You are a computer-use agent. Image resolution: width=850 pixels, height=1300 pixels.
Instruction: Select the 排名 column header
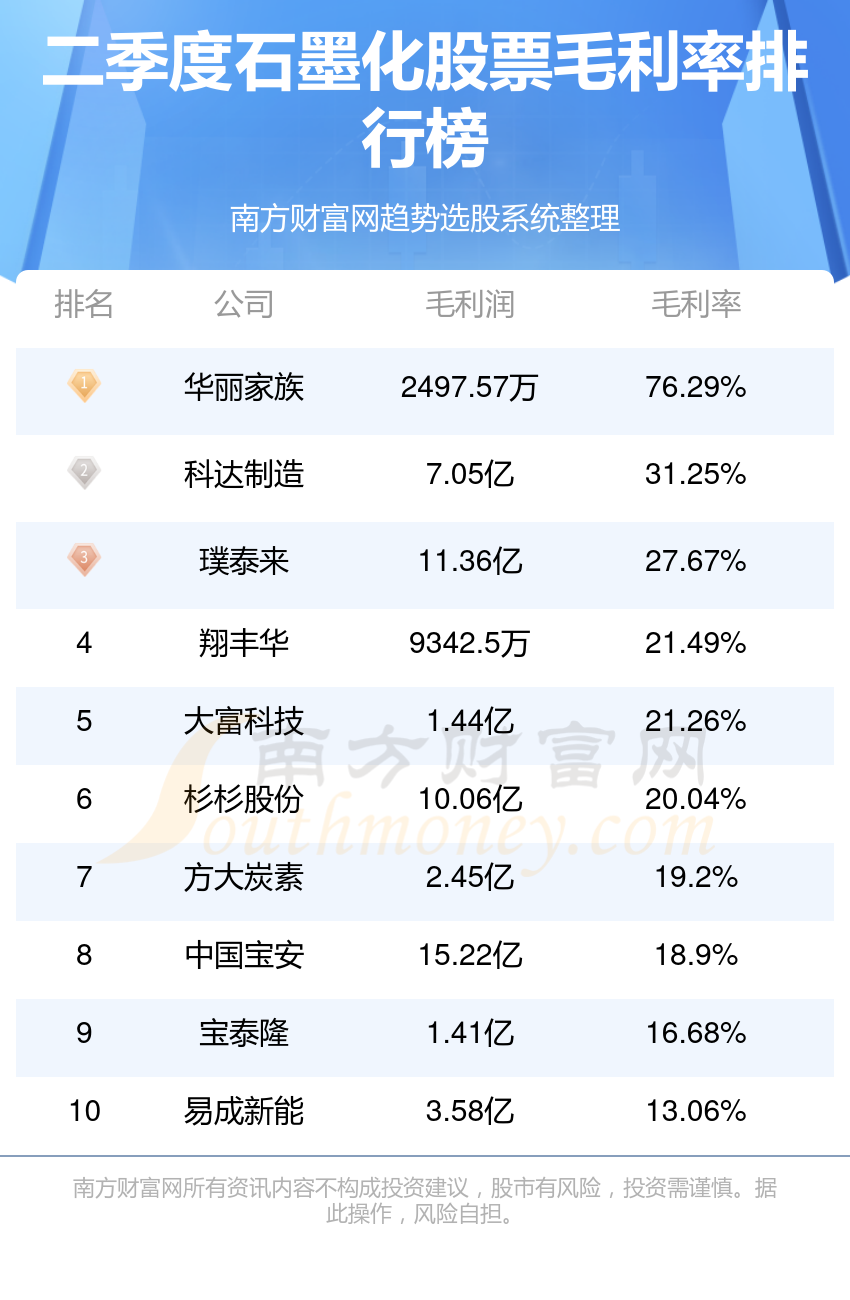click(84, 304)
